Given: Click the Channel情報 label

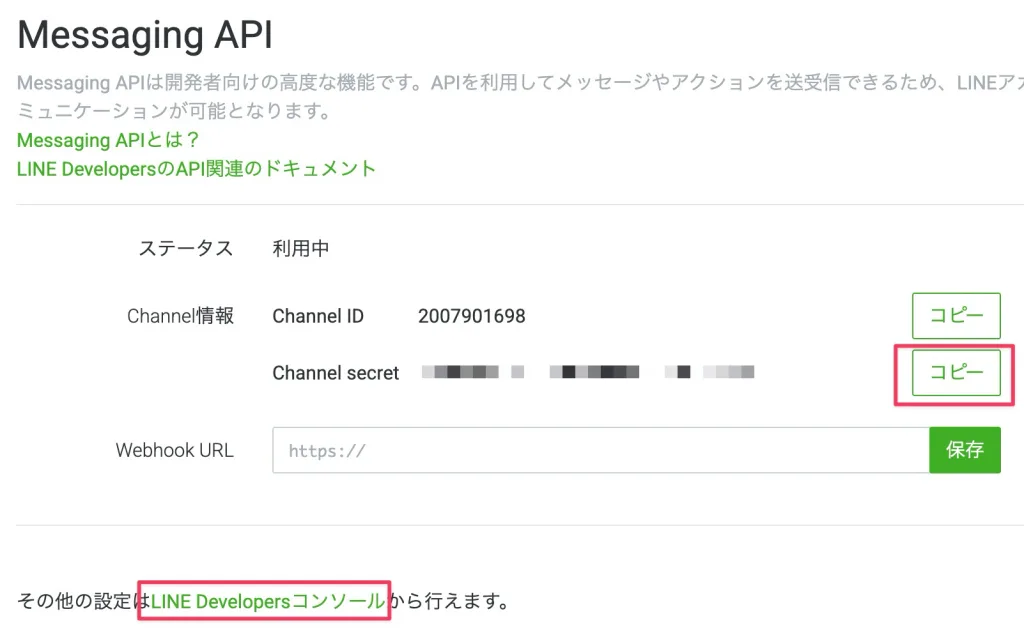Looking at the screenshot, I should (180, 316).
